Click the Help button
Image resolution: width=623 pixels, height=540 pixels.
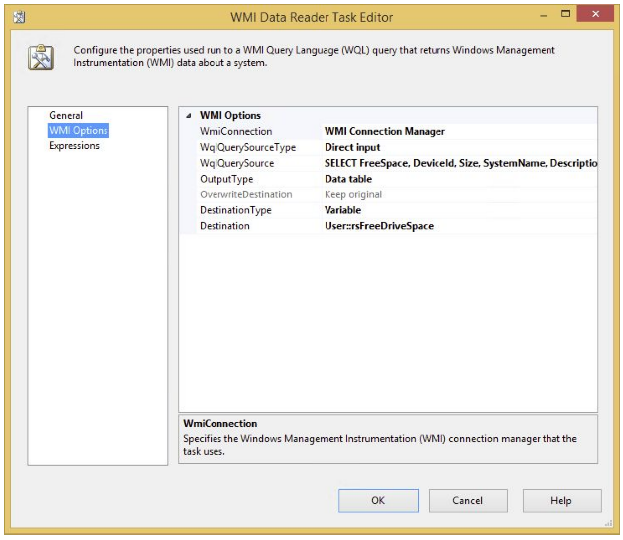pos(561,500)
